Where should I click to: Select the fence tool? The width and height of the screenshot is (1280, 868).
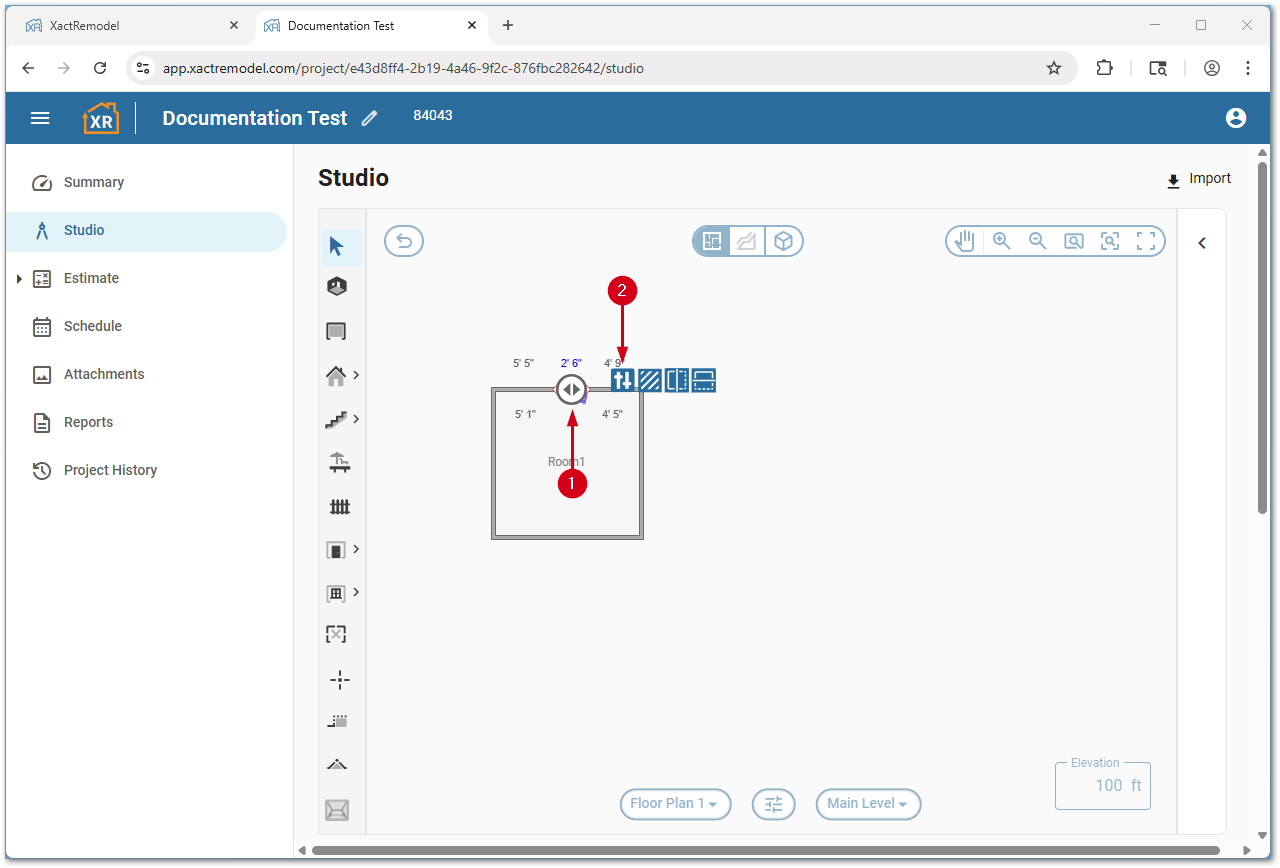pyautogui.click(x=340, y=506)
